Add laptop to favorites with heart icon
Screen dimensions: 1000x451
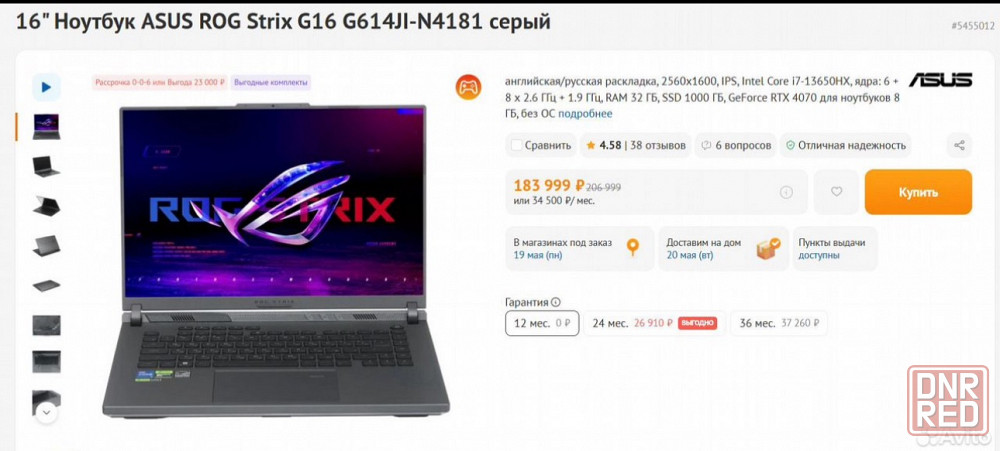(x=836, y=192)
